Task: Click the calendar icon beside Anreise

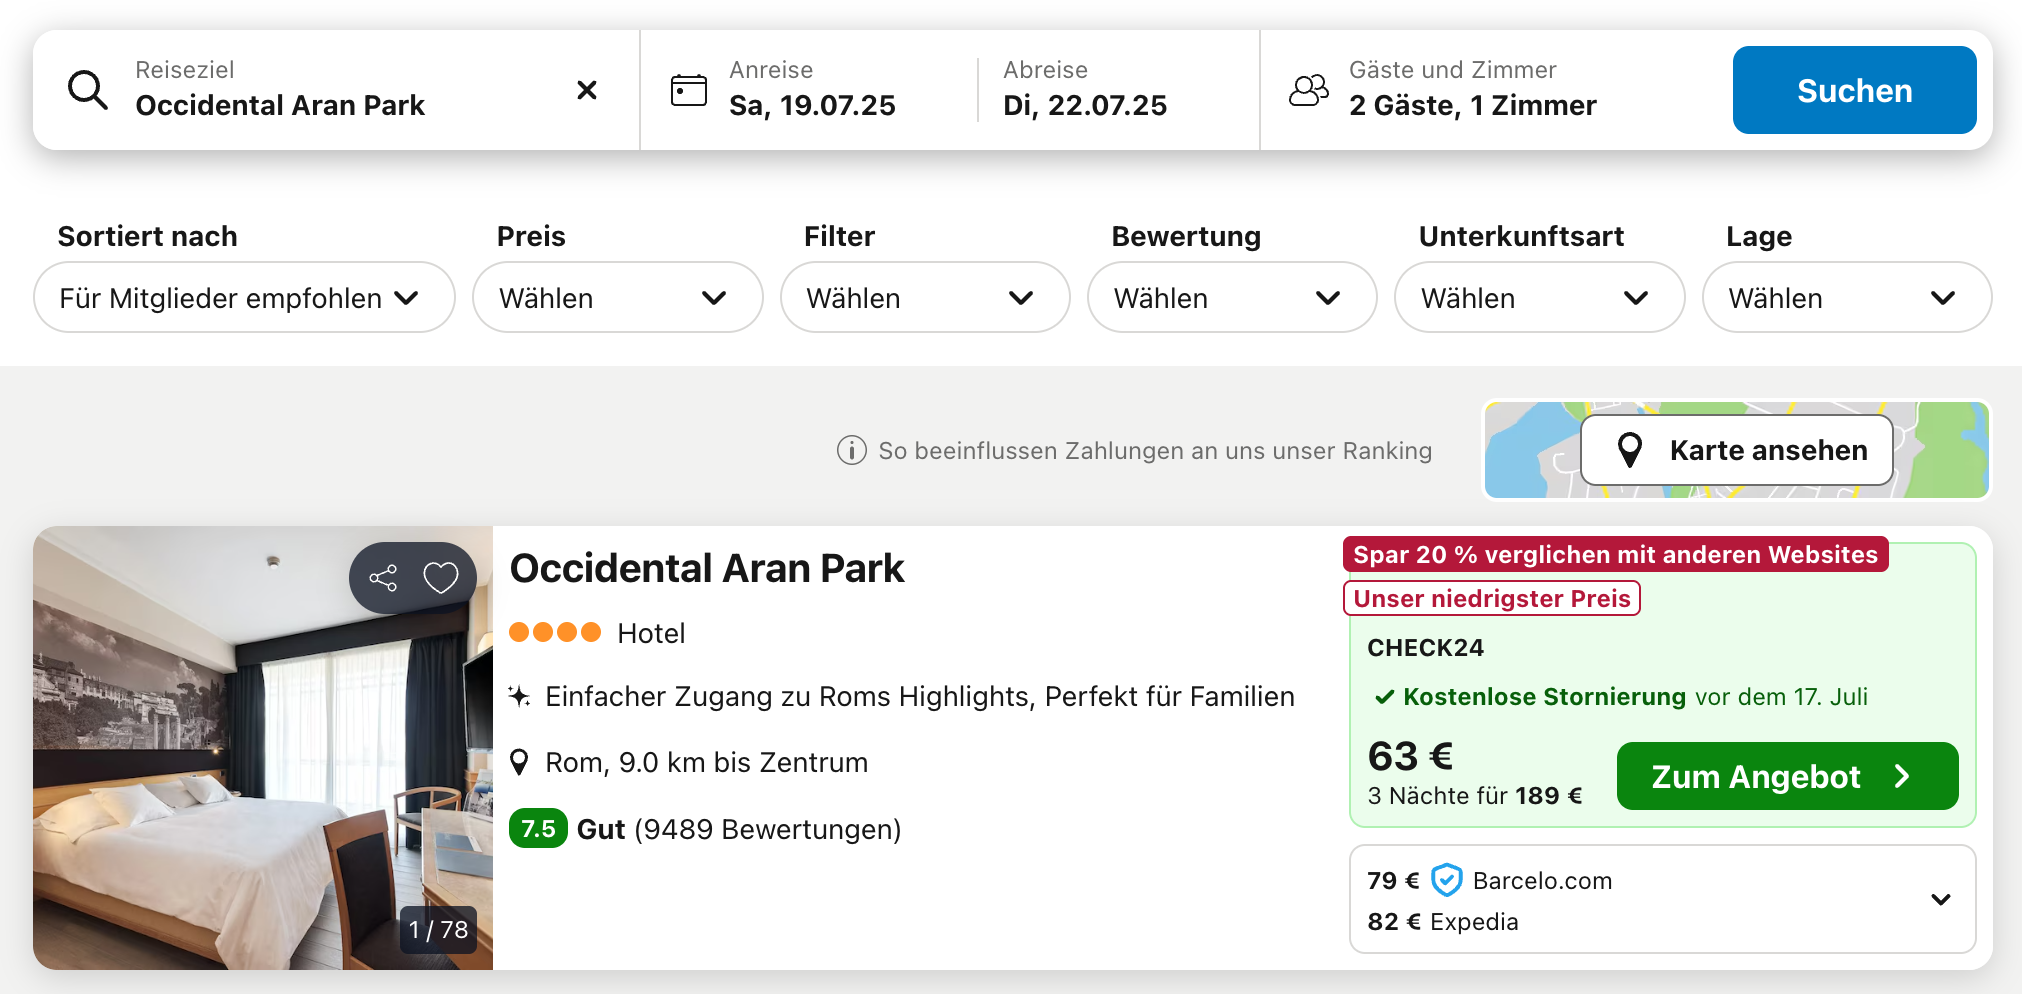Action: point(688,90)
